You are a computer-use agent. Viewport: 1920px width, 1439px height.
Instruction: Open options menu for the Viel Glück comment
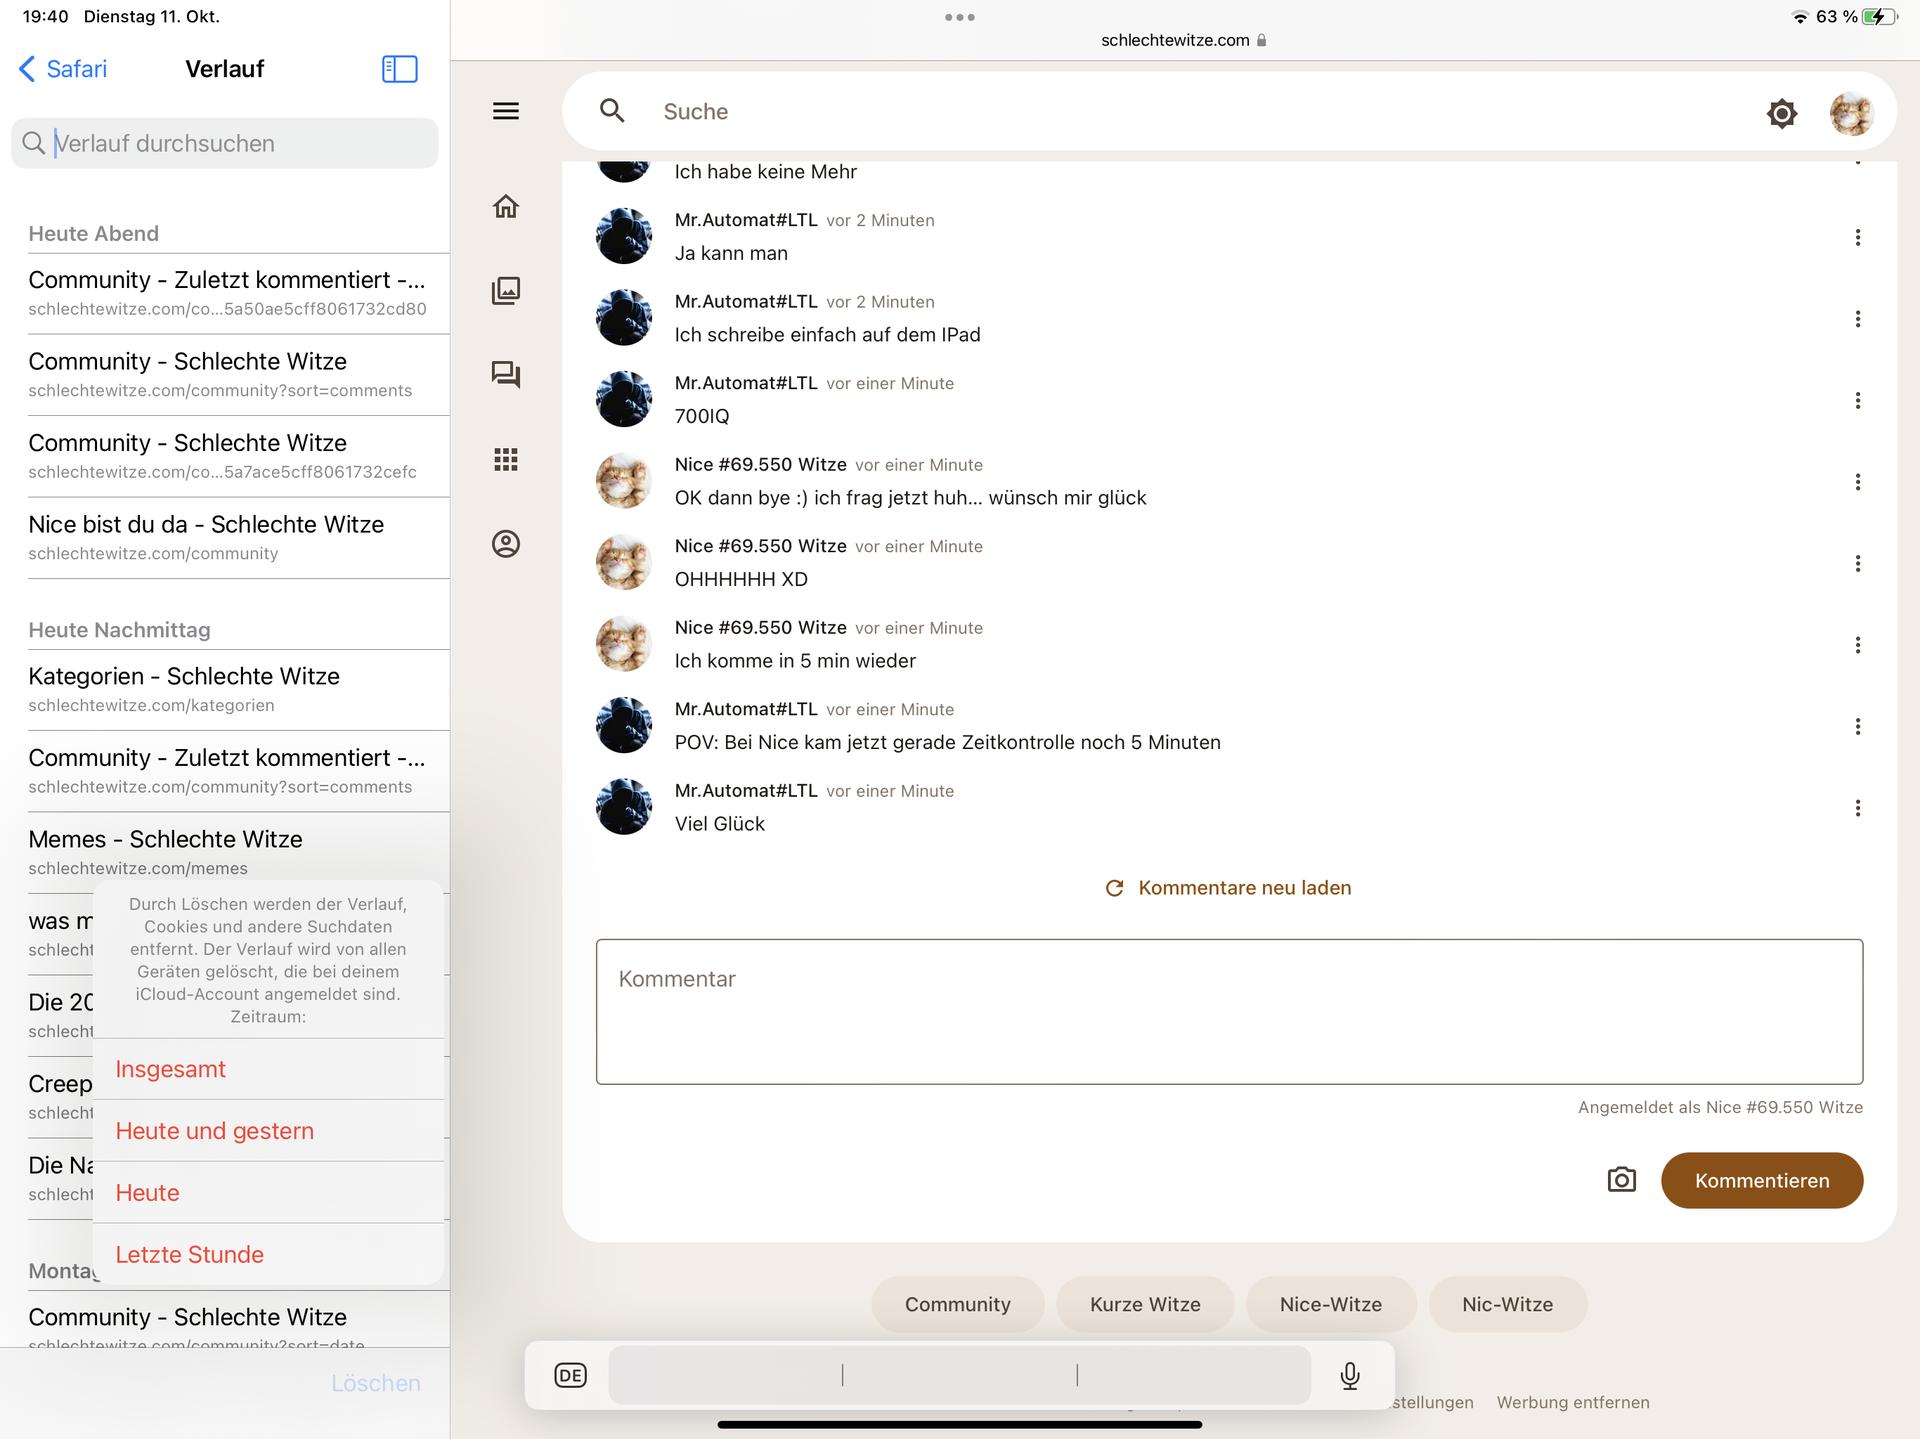tap(1857, 808)
